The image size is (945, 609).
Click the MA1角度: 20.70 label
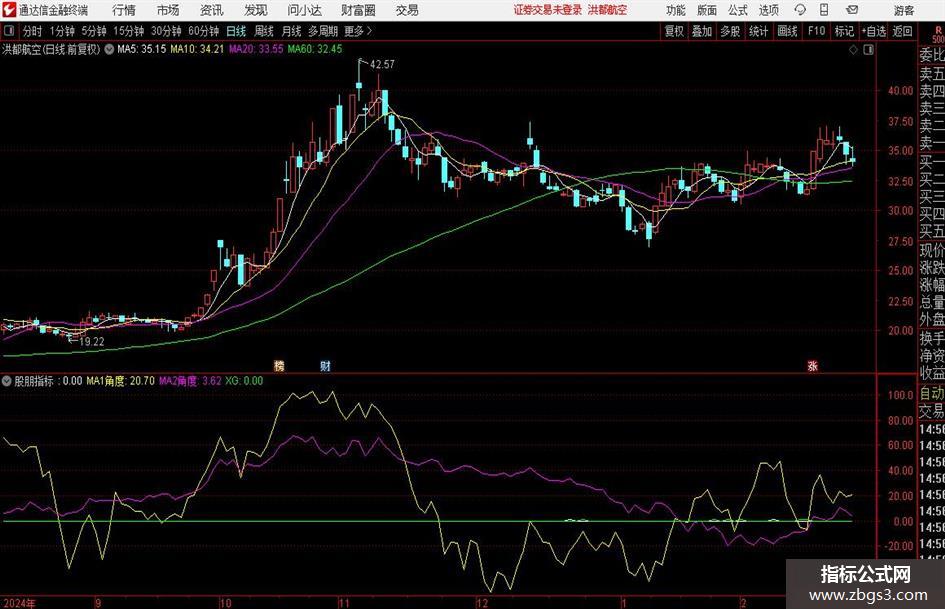pos(121,380)
